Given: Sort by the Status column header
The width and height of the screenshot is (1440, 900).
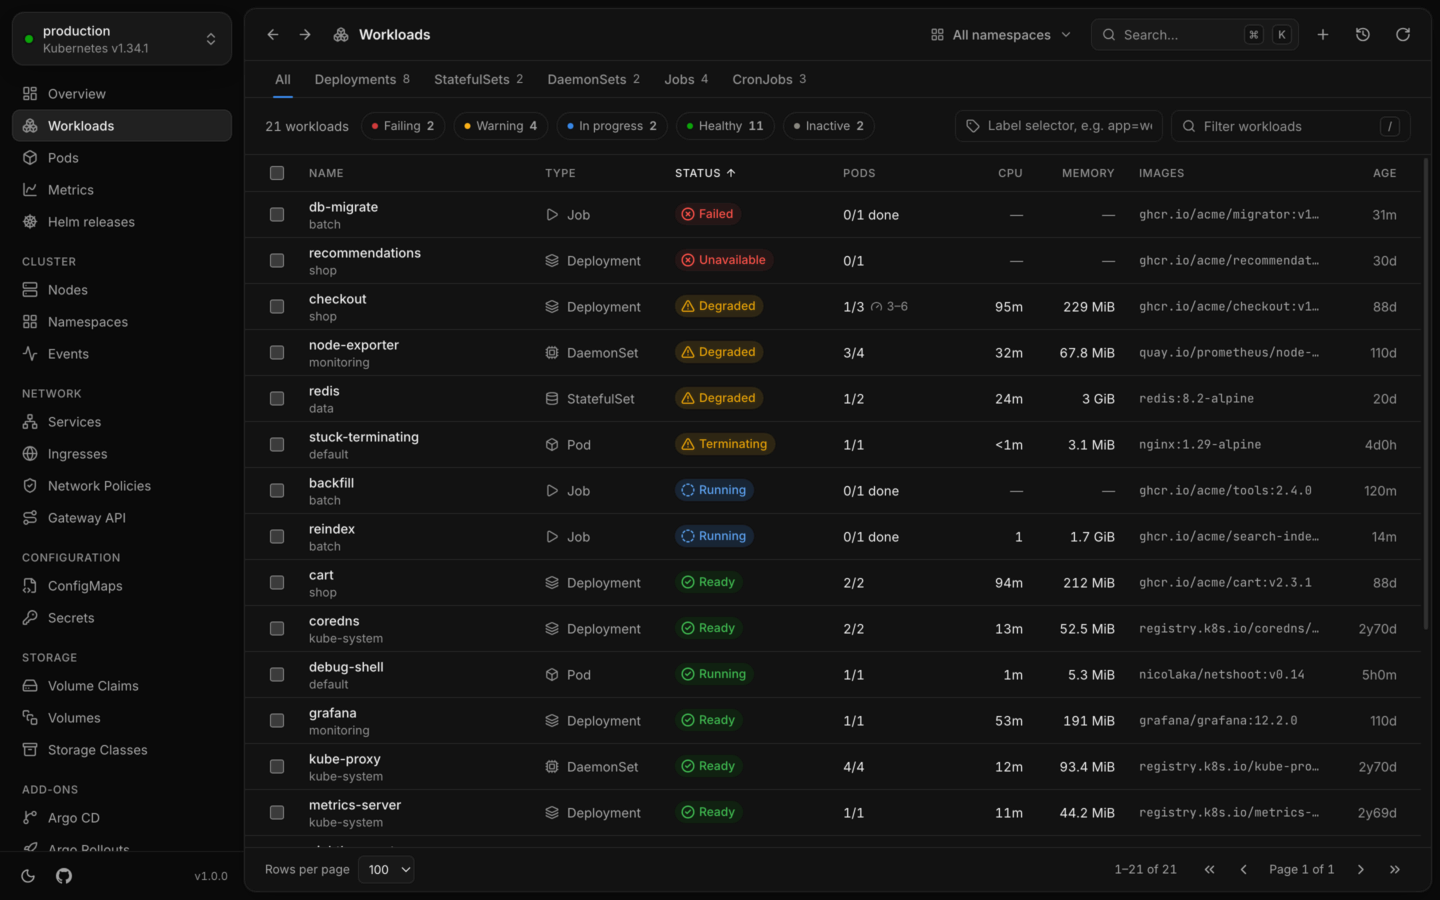Looking at the screenshot, I should pyautogui.click(x=705, y=173).
